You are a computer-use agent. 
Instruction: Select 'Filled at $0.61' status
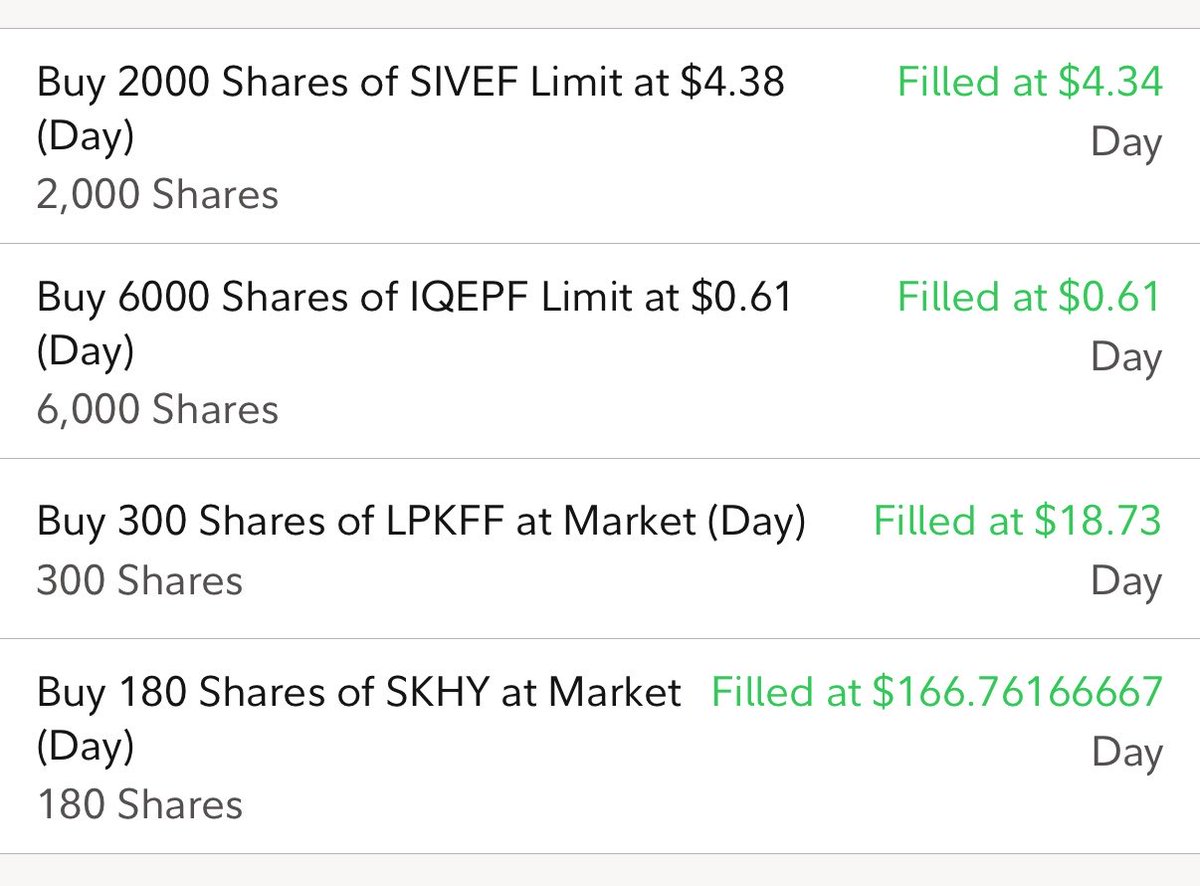click(x=1030, y=297)
